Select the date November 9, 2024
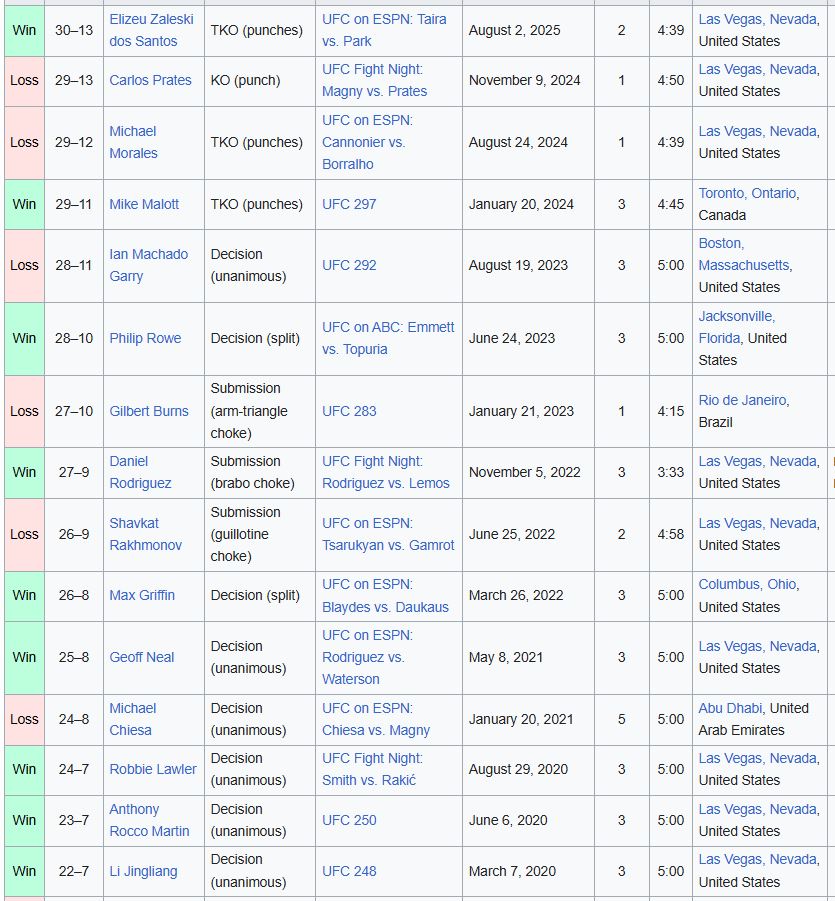835x901 pixels. click(524, 80)
